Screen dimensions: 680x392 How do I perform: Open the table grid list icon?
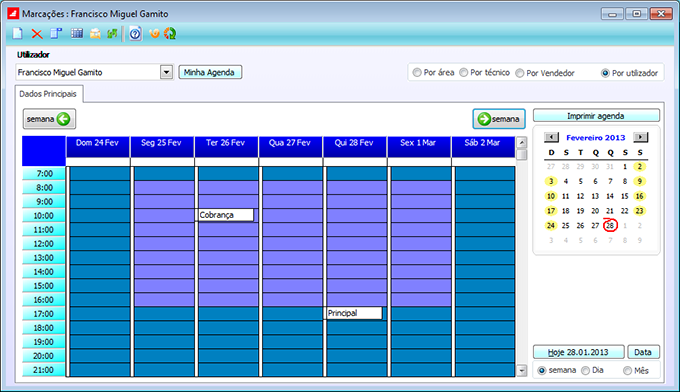77,33
